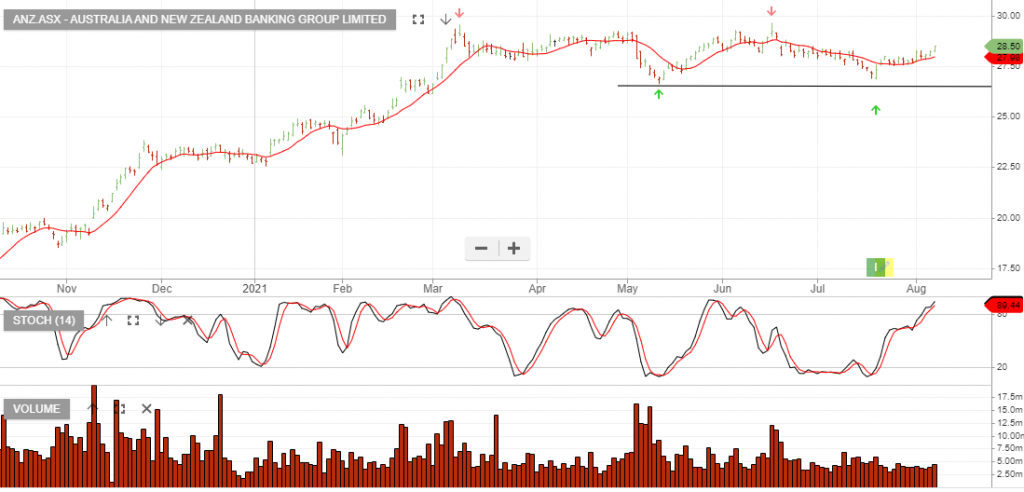Click the 15.0m volume axis label
The image size is (1024, 492).
1008,410
